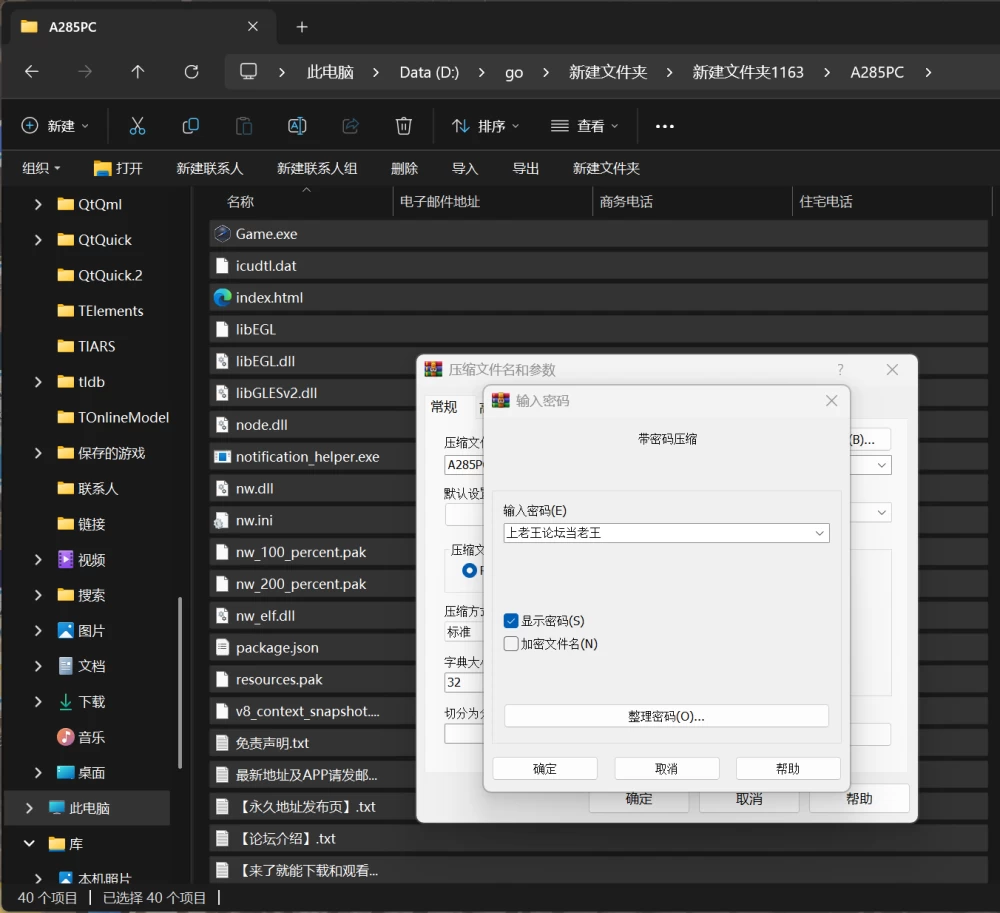Image resolution: width=1000 pixels, height=913 pixels.
Task: Open the 组织 organize dropdown
Action: [41, 168]
